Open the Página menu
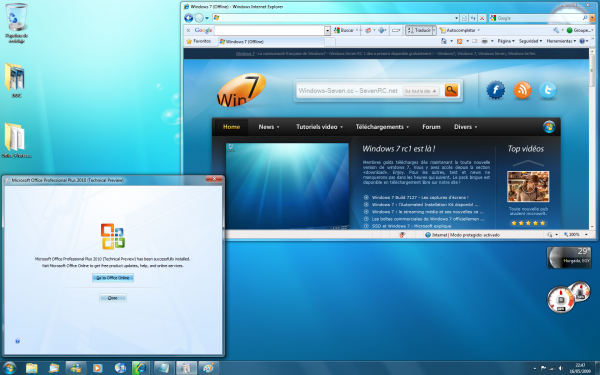The height and width of the screenshot is (375, 600). tap(505, 41)
